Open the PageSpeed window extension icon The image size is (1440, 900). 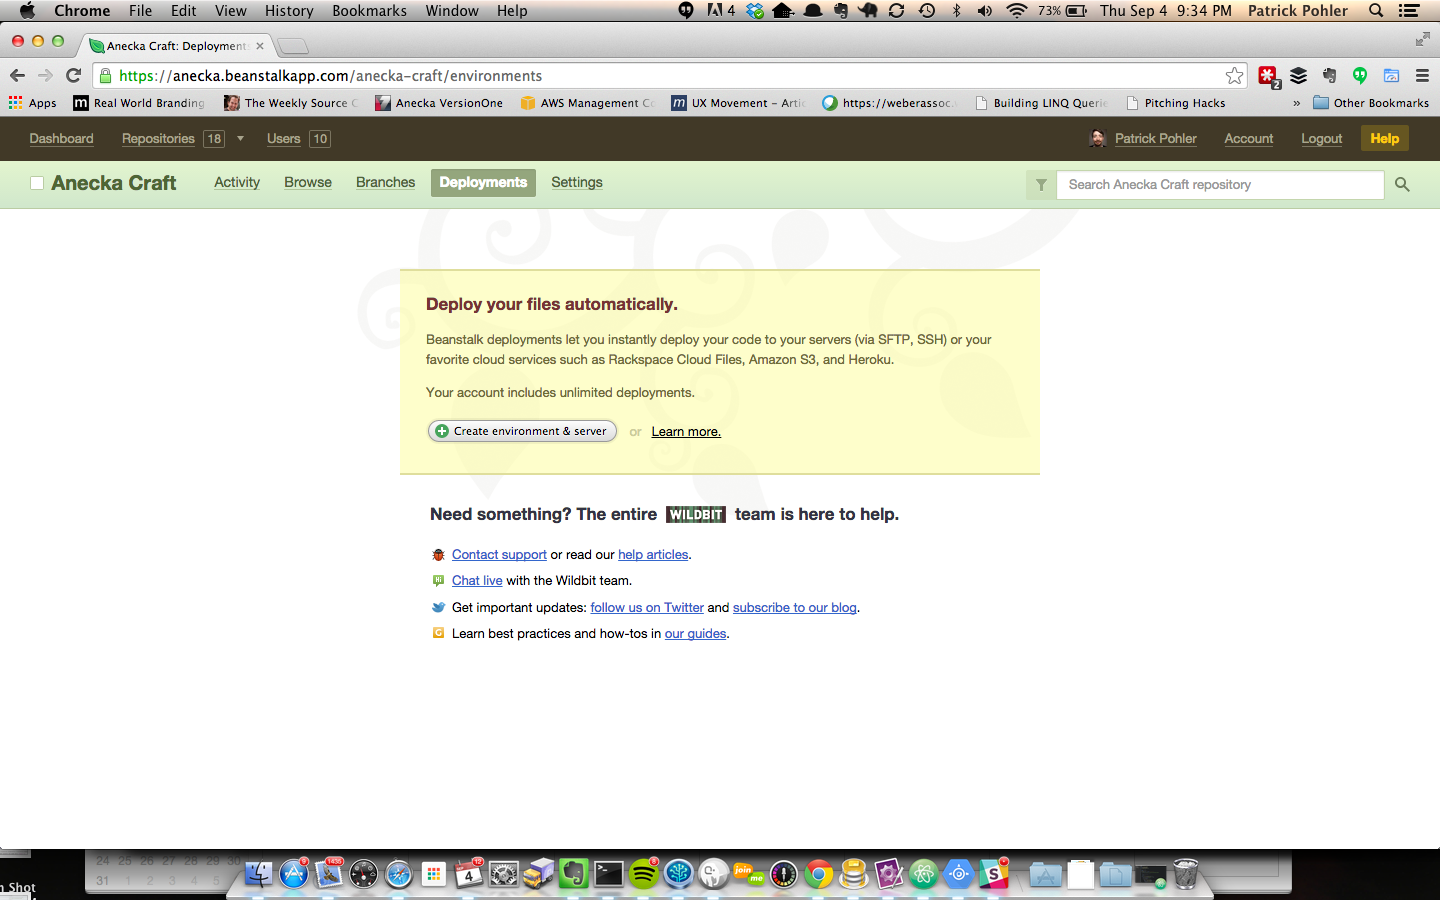click(1391, 75)
